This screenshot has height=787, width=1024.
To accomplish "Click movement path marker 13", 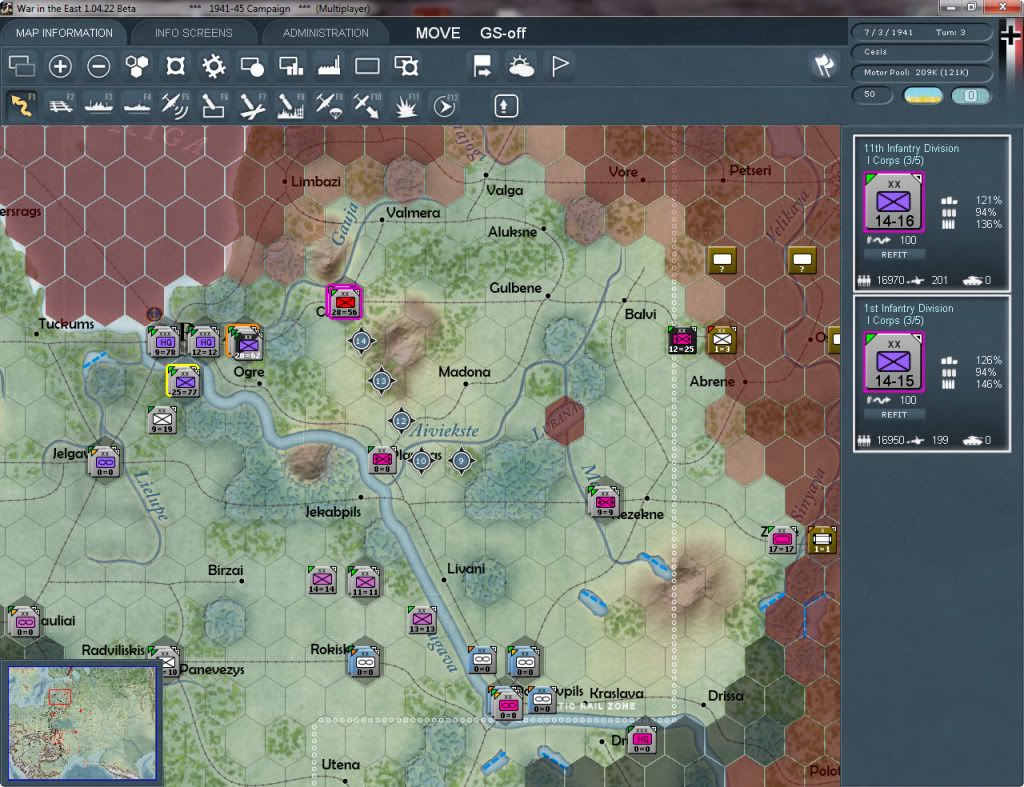I will point(381,381).
